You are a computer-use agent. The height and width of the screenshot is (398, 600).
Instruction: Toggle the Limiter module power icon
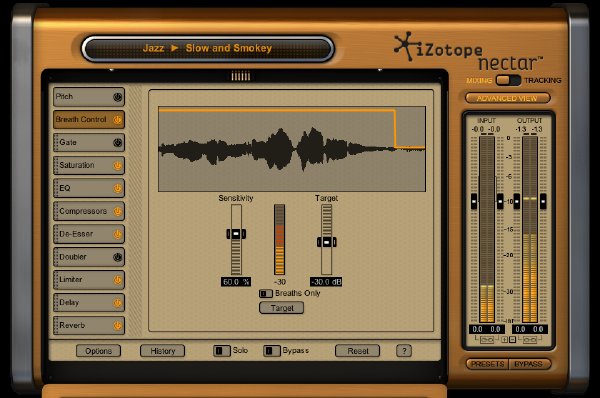(117, 280)
